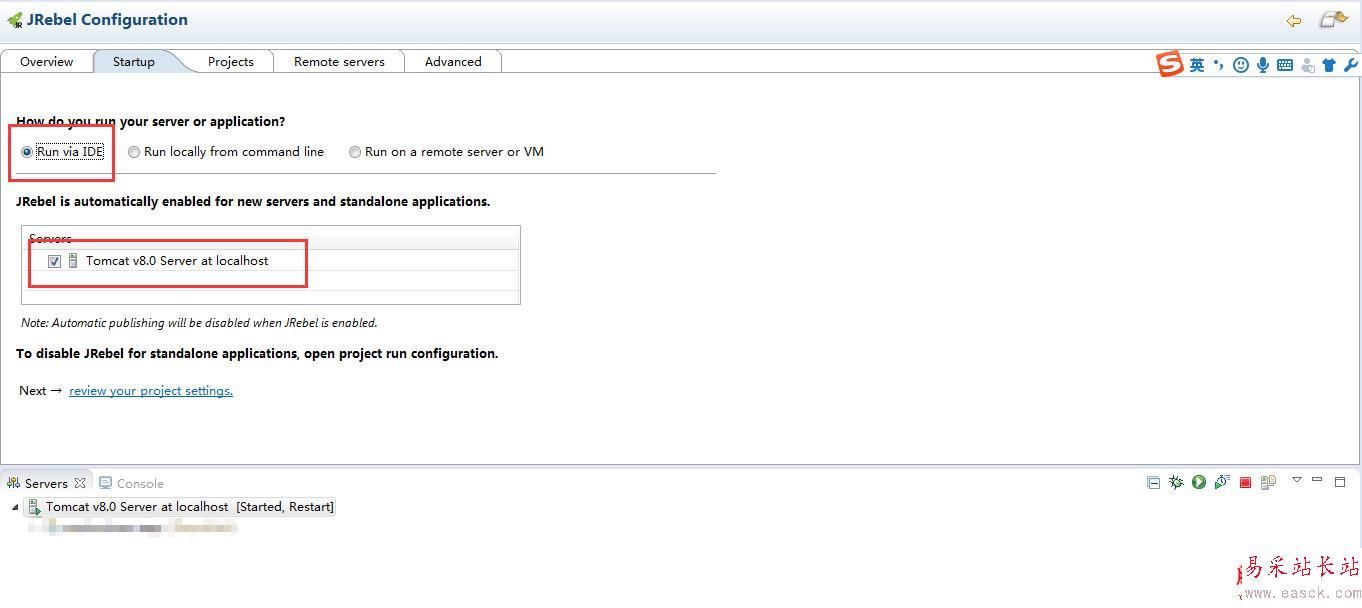The image size is (1362, 608).
Task: Minimize the Servers view panel
Action: tap(1317, 480)
